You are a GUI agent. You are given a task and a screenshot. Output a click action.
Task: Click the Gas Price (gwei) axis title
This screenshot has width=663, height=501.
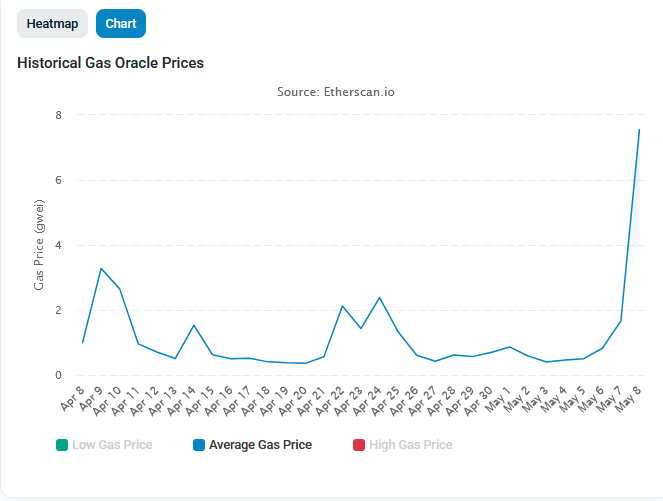(39, 245)
